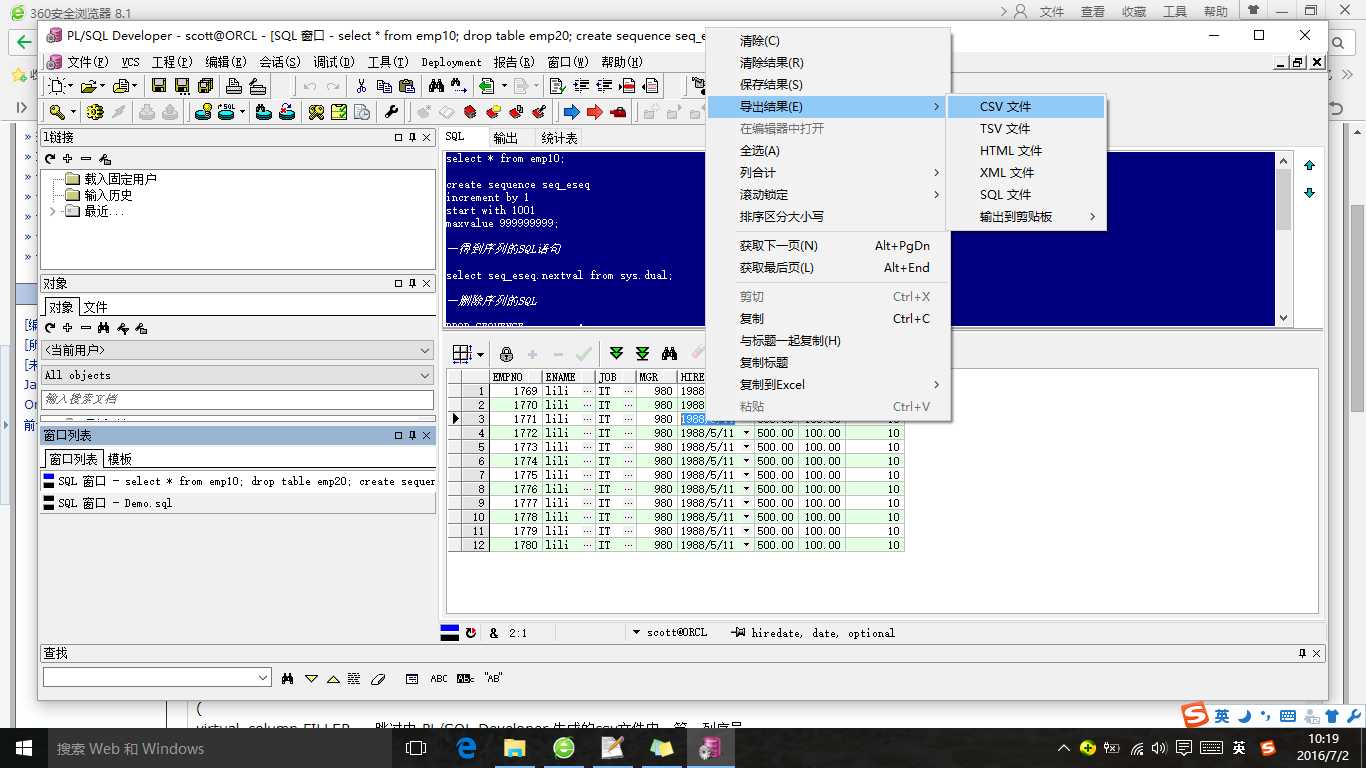1366x768 pixels.
Task: Click the Fetch last page green arrows icon
Action: click(x=643, y=354)
